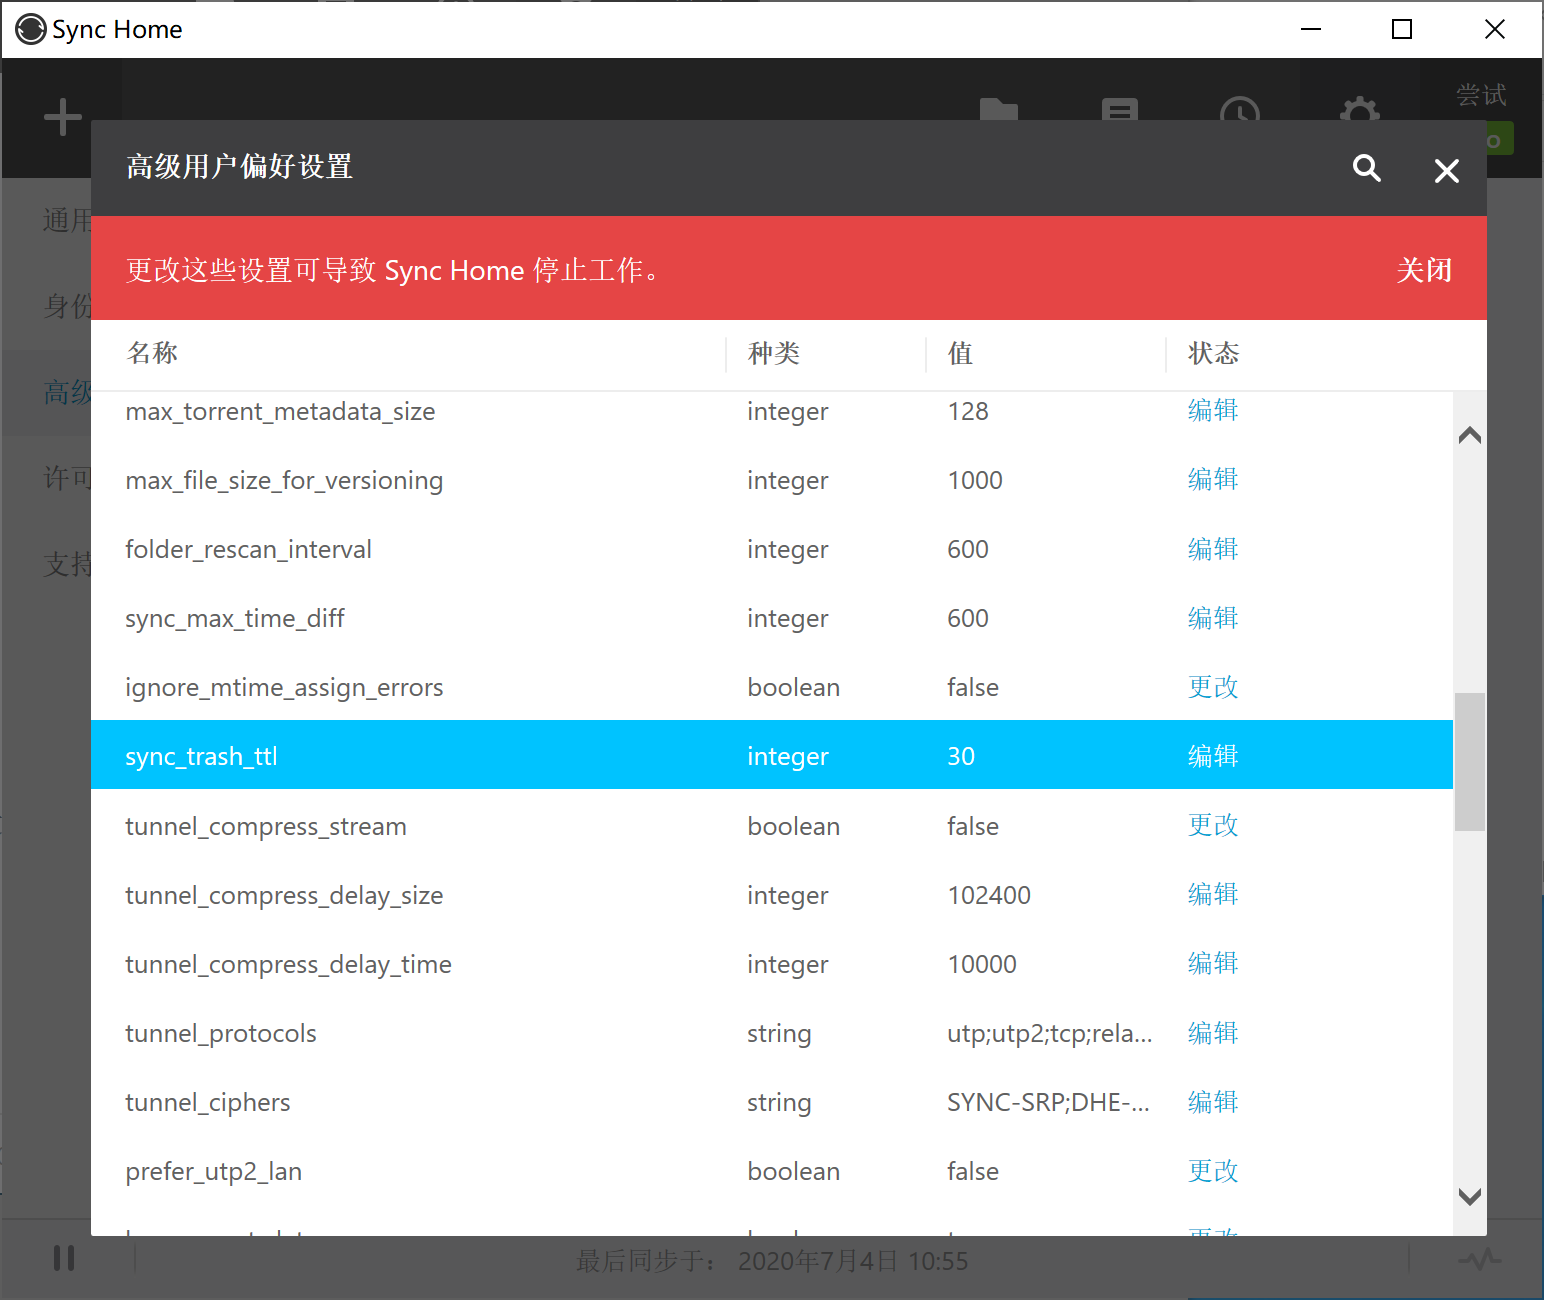Click the 值 column header
1544x1300 pixels.
(x=960, y=353)
